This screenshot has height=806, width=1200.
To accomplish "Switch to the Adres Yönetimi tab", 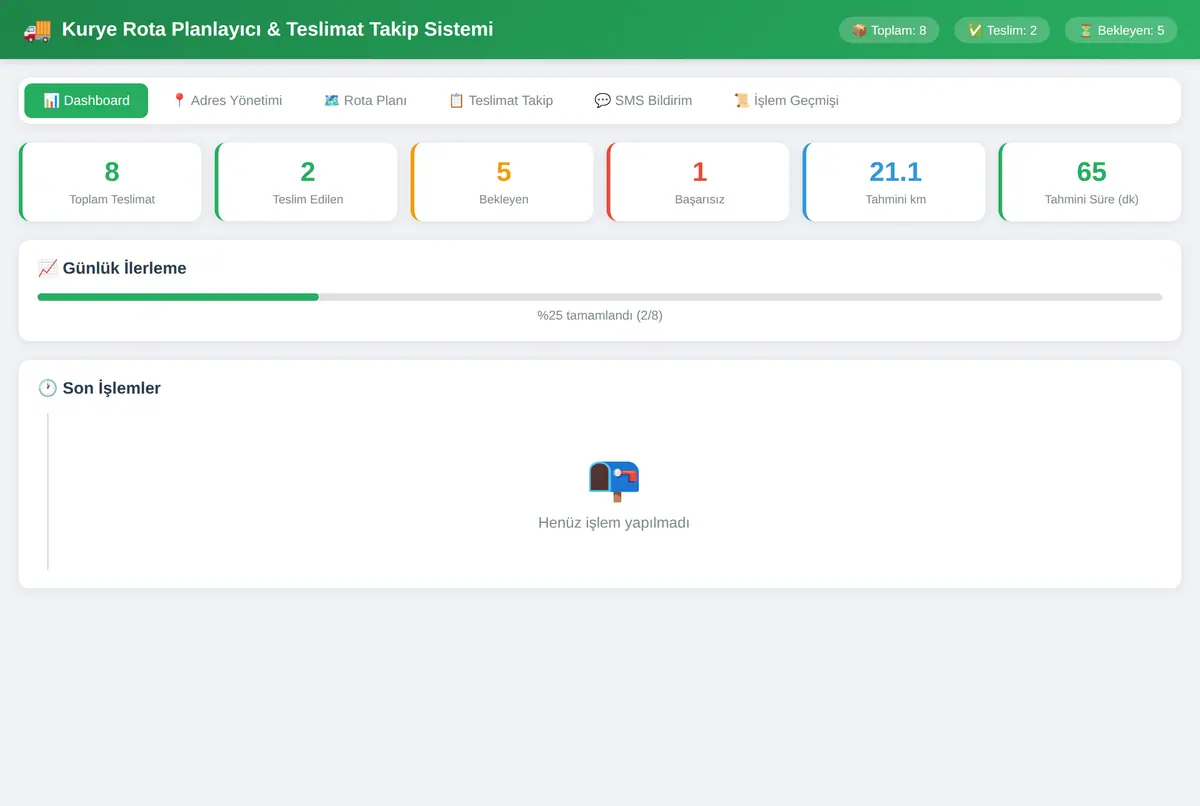I will click(x=227, y=100).
